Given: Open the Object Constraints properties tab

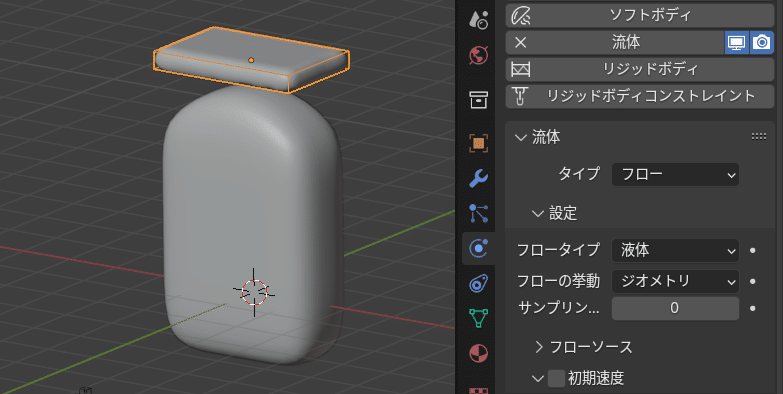Looking at the screenshot, I should (x=478, y=283).
